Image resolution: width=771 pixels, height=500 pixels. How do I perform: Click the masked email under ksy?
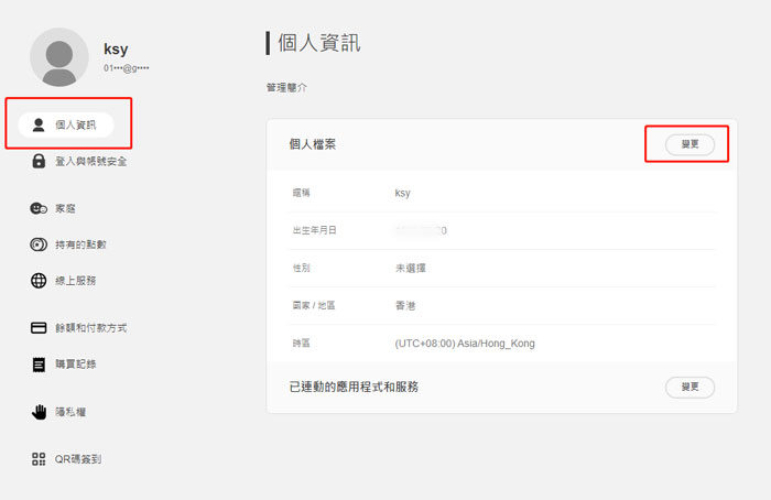coord(126,68)
